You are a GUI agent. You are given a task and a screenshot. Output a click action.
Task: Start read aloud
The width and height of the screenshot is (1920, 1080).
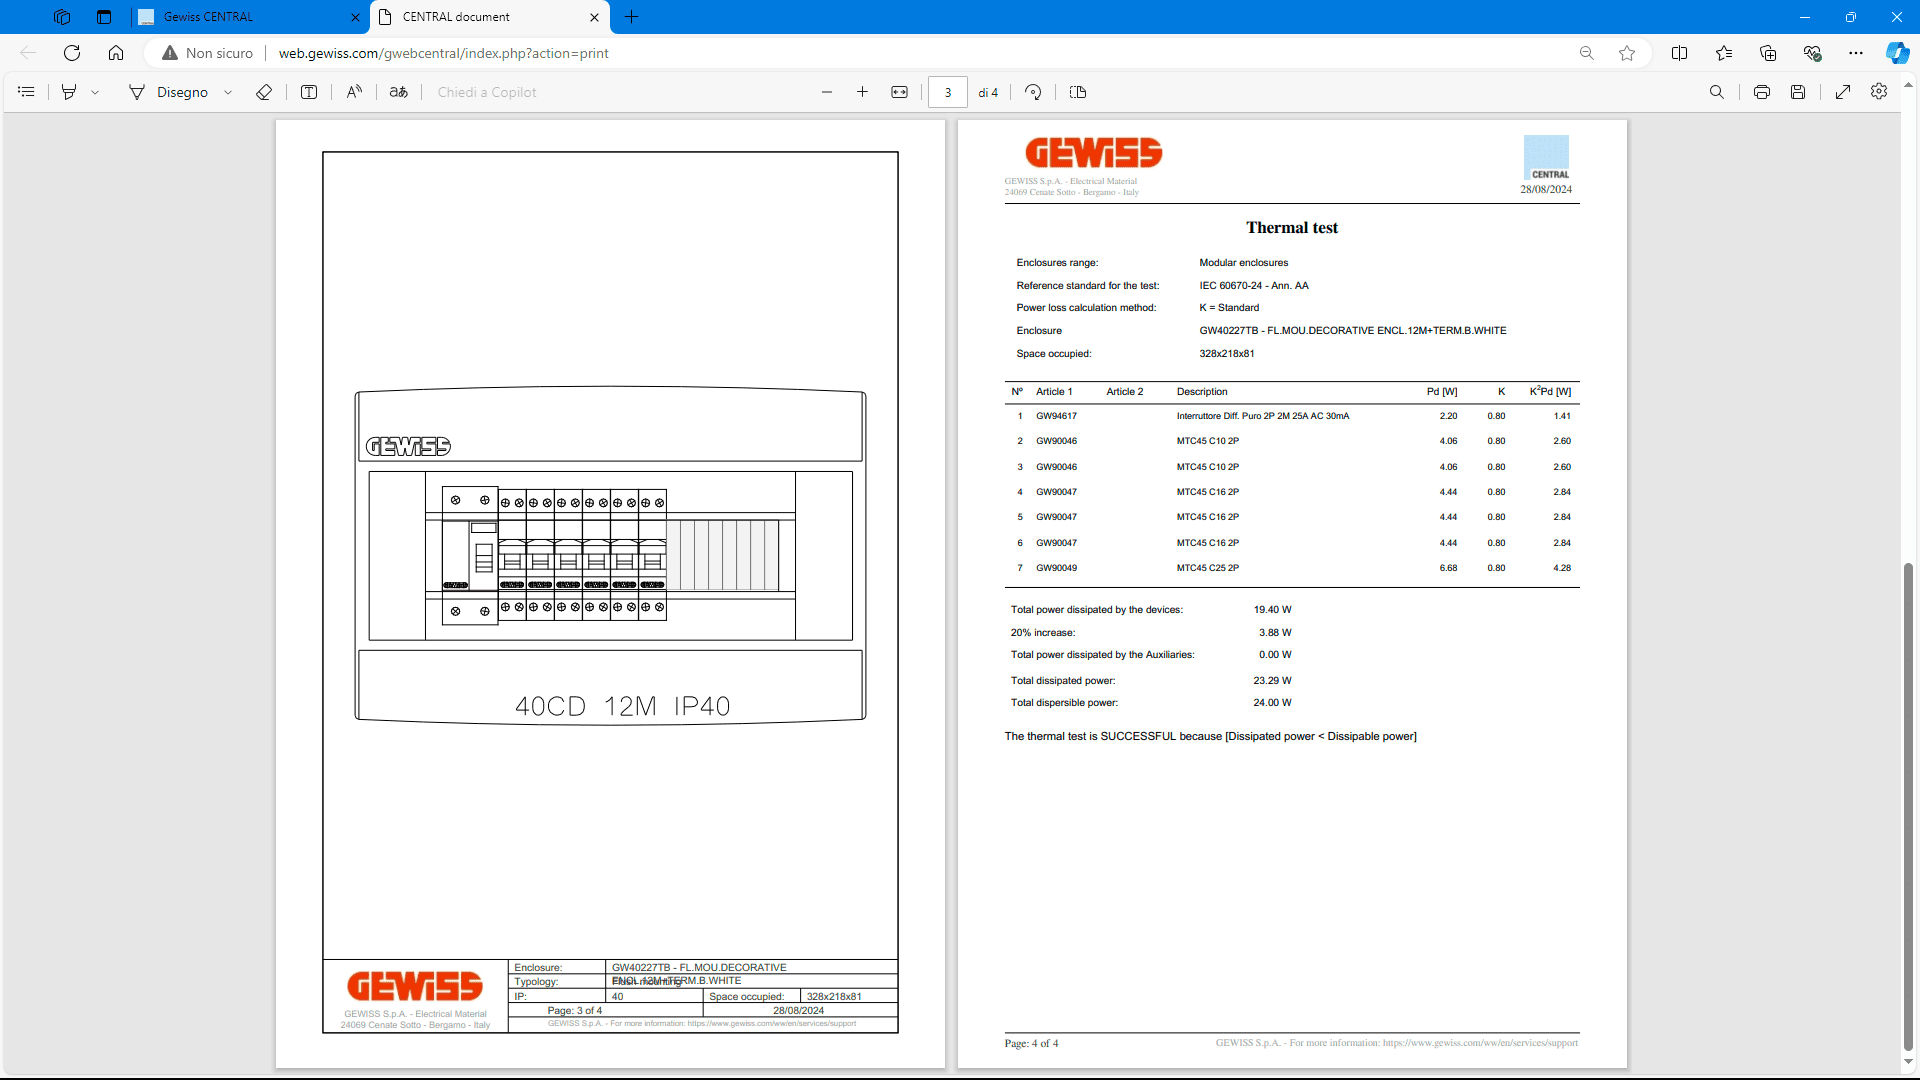354,92
